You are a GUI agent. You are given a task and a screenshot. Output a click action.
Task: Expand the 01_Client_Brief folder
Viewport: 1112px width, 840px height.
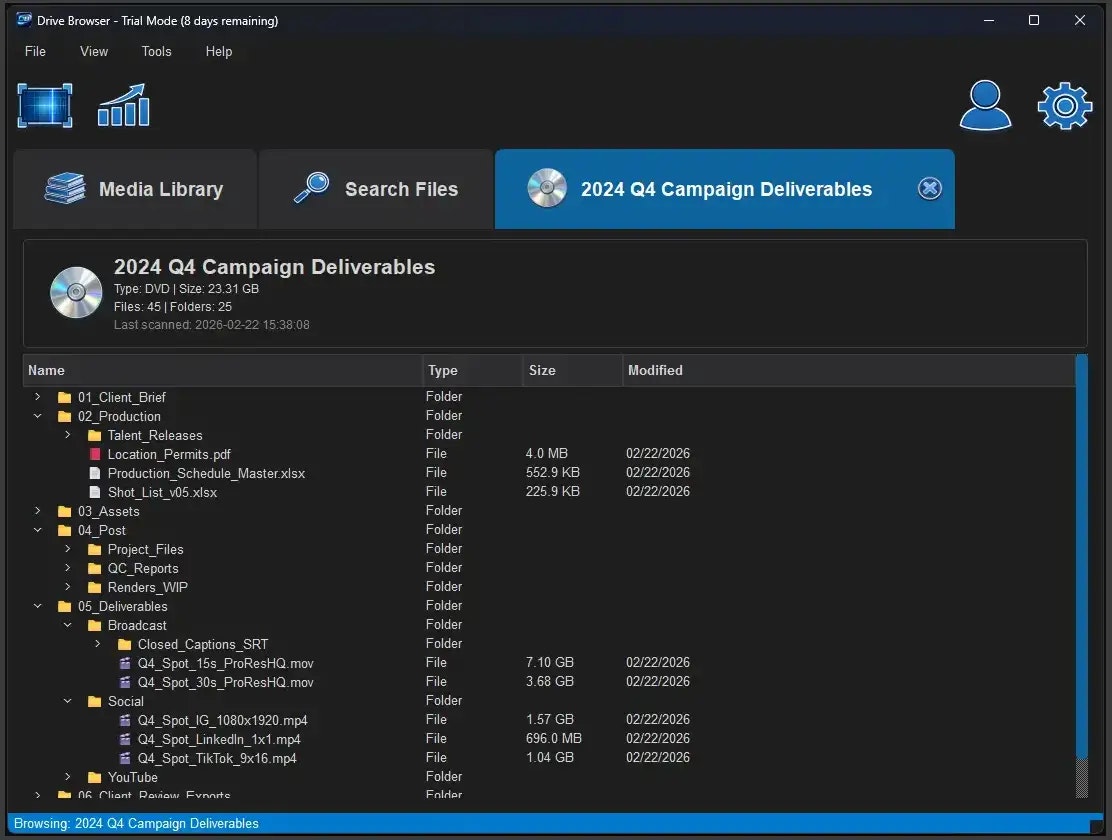pyautogui.click(x=37, y=397)
